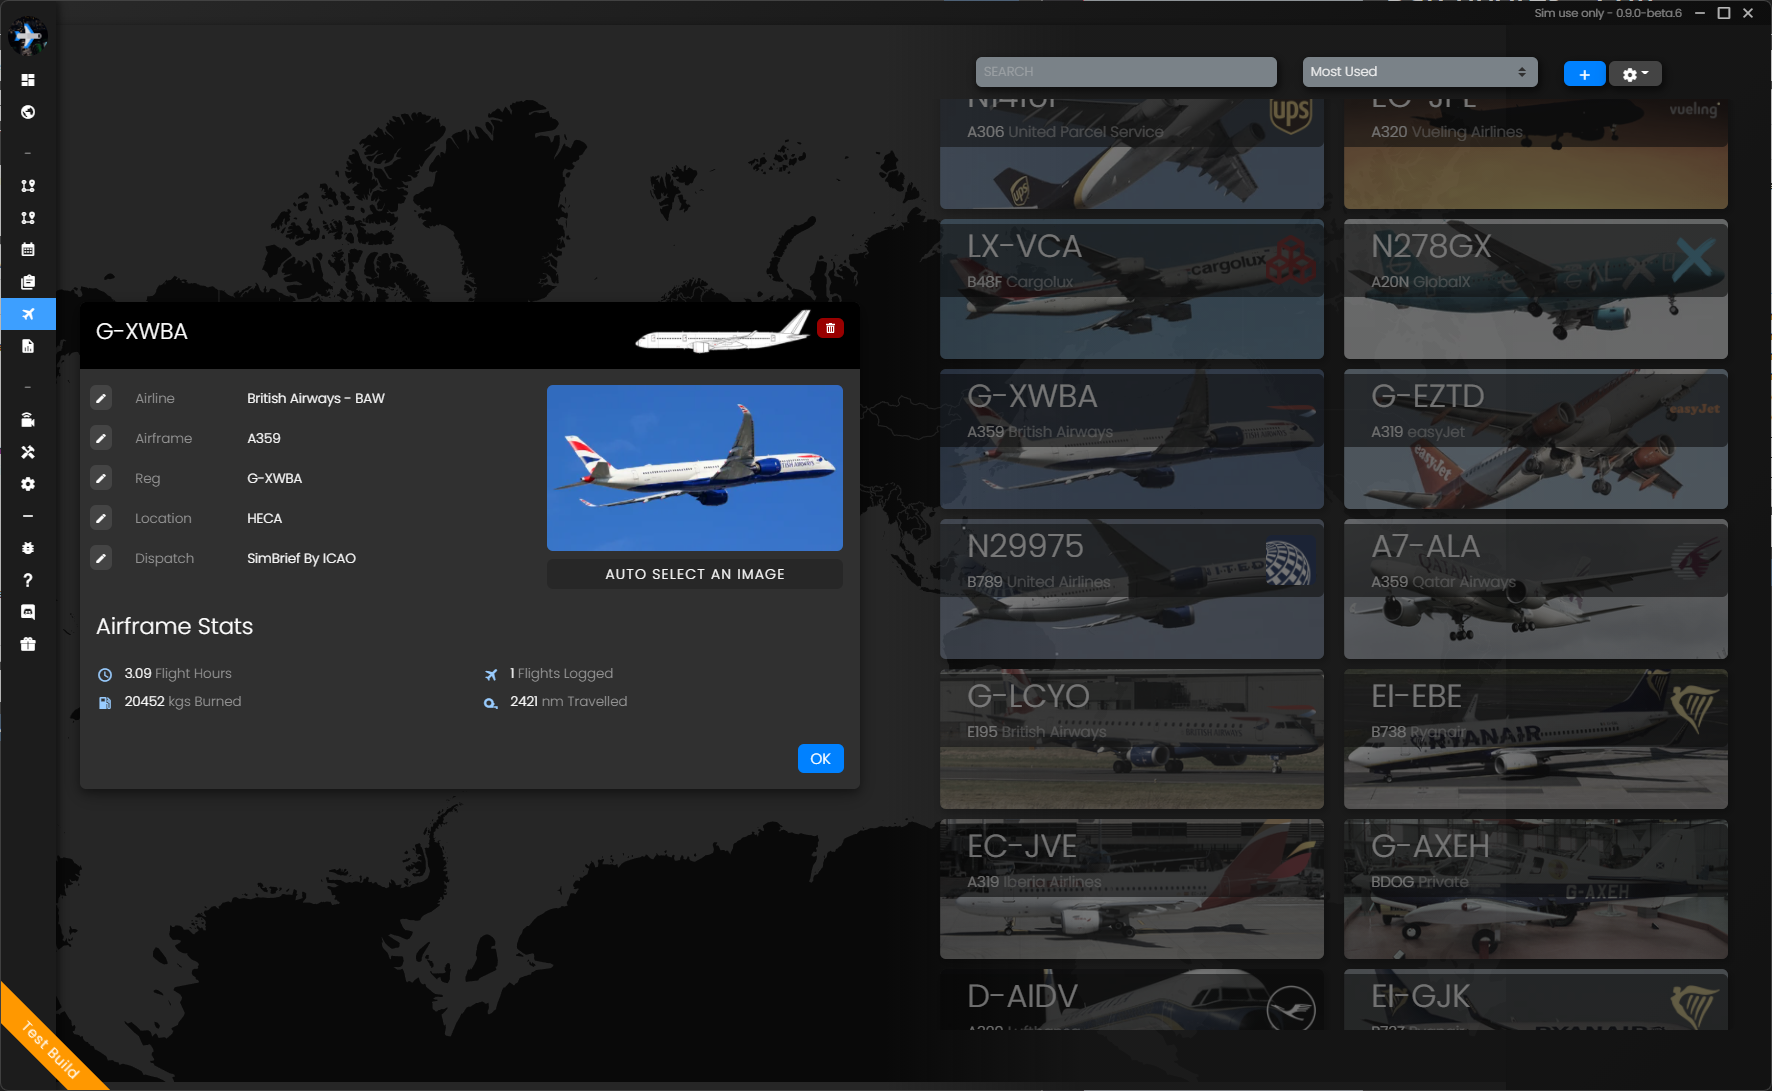Image resolution: width=1772 pixels, height=1091 pixels.
Task: Open the settings gear in sidebar
Action: (28, 484)
